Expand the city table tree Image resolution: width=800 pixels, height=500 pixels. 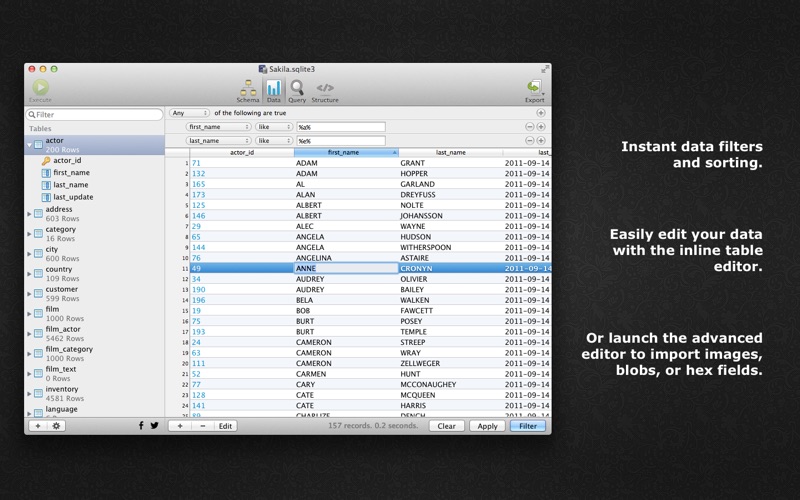(x=29, y=254)
